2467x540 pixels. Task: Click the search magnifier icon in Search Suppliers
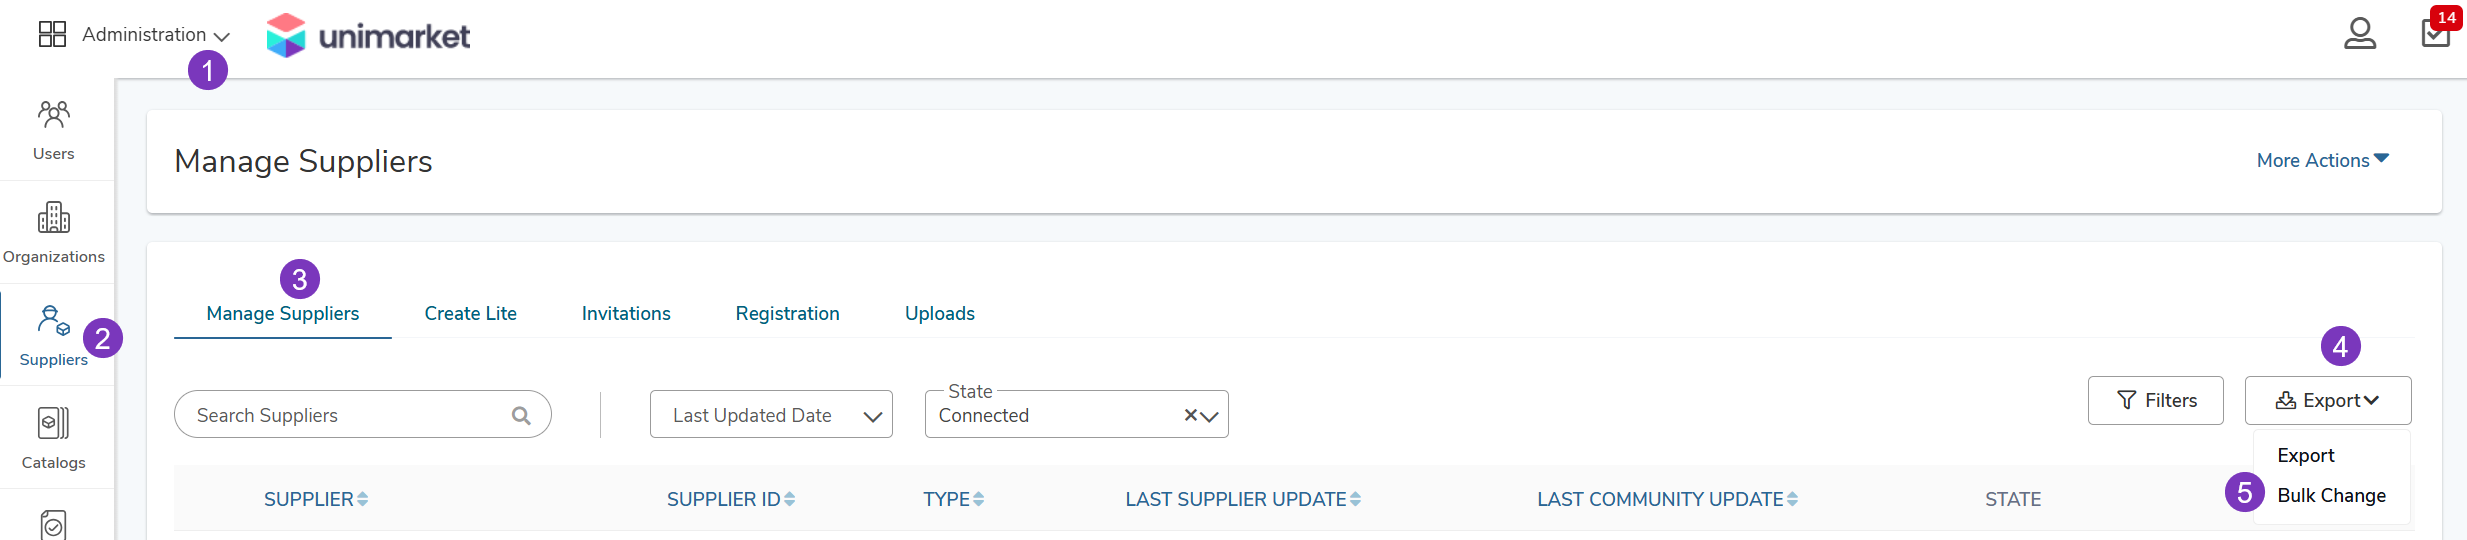[521, 415]
